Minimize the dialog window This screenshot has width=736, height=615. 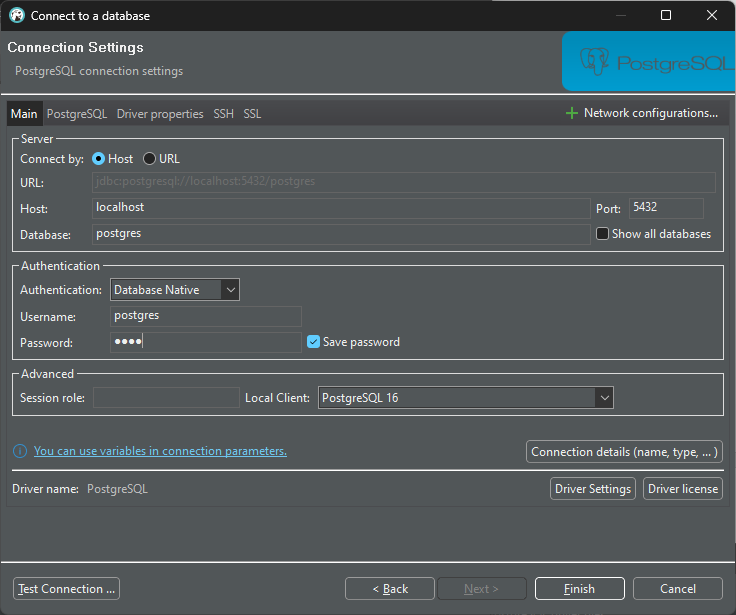tap(621, 15)
